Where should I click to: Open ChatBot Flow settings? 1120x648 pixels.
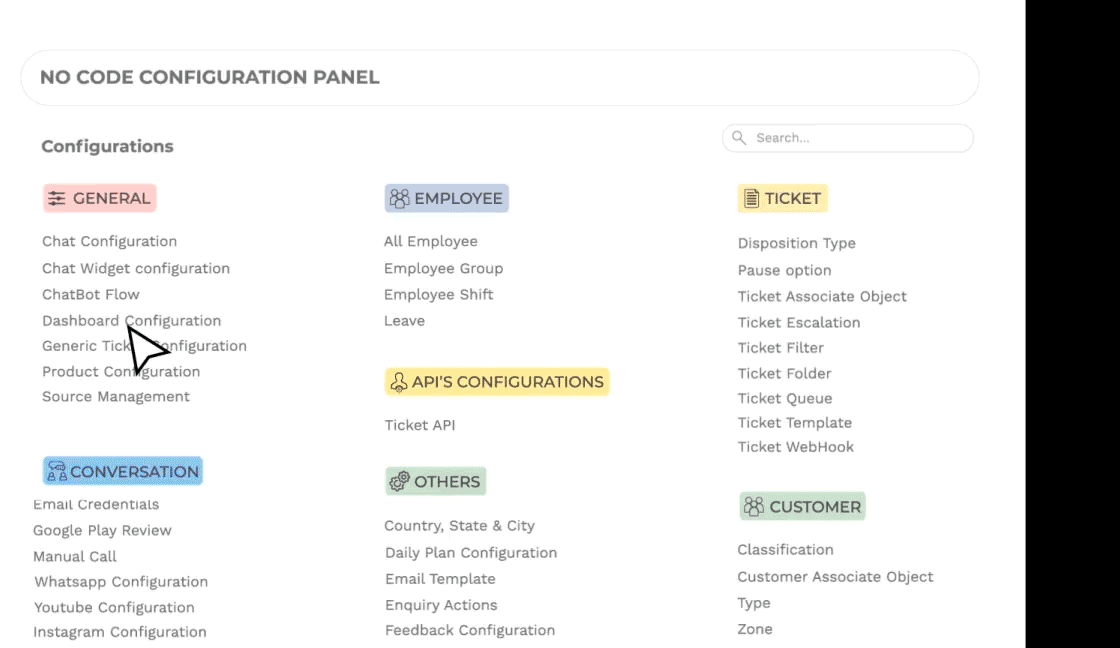(91, 294)
